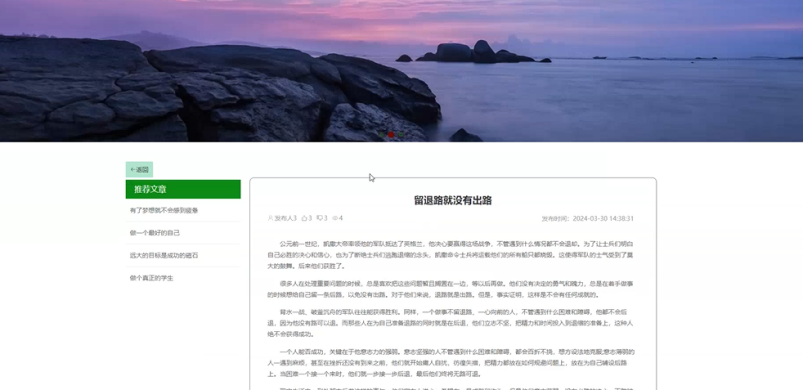
Task: Click the seaside banner image
Action: click(402, 71)
